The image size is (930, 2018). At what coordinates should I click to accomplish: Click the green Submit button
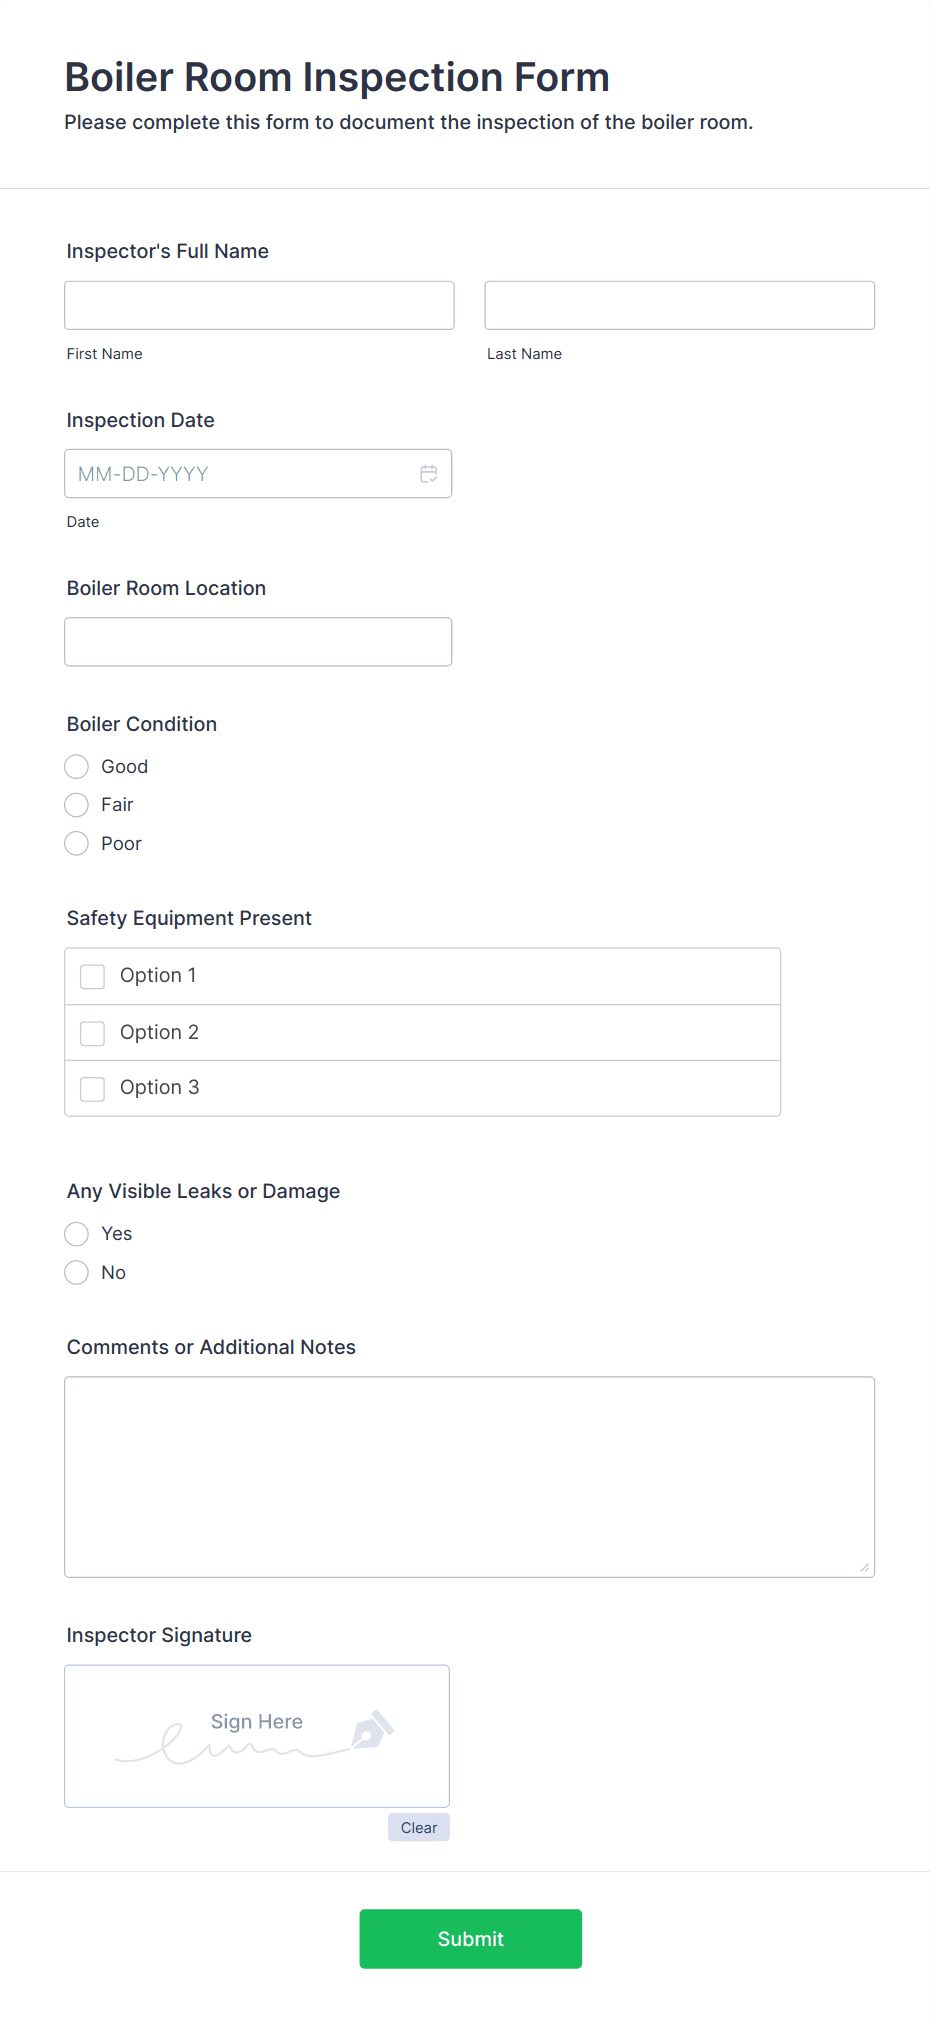click(x=470, y=1938)
